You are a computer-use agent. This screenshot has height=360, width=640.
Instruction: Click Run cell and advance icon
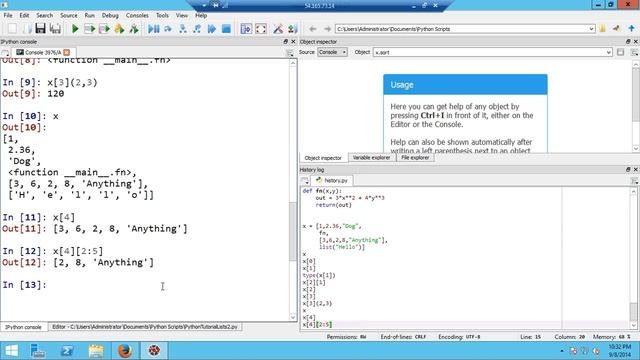pos(104,29)
